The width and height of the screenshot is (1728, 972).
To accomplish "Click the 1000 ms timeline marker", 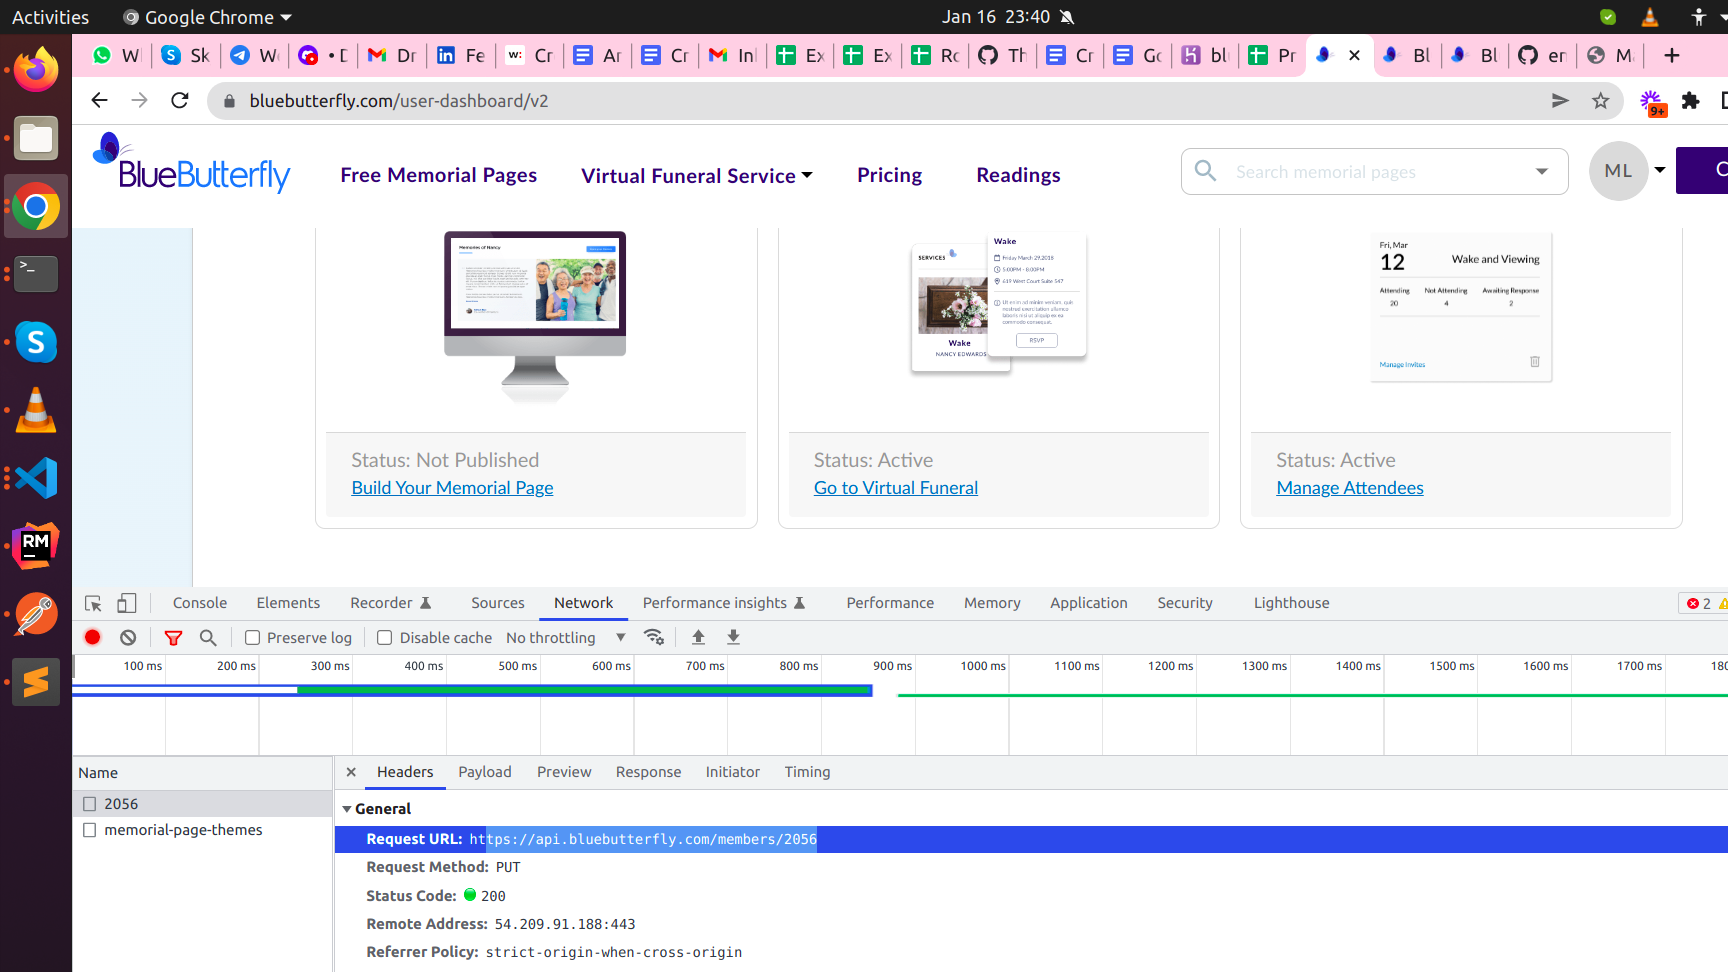I will point(983,666).
